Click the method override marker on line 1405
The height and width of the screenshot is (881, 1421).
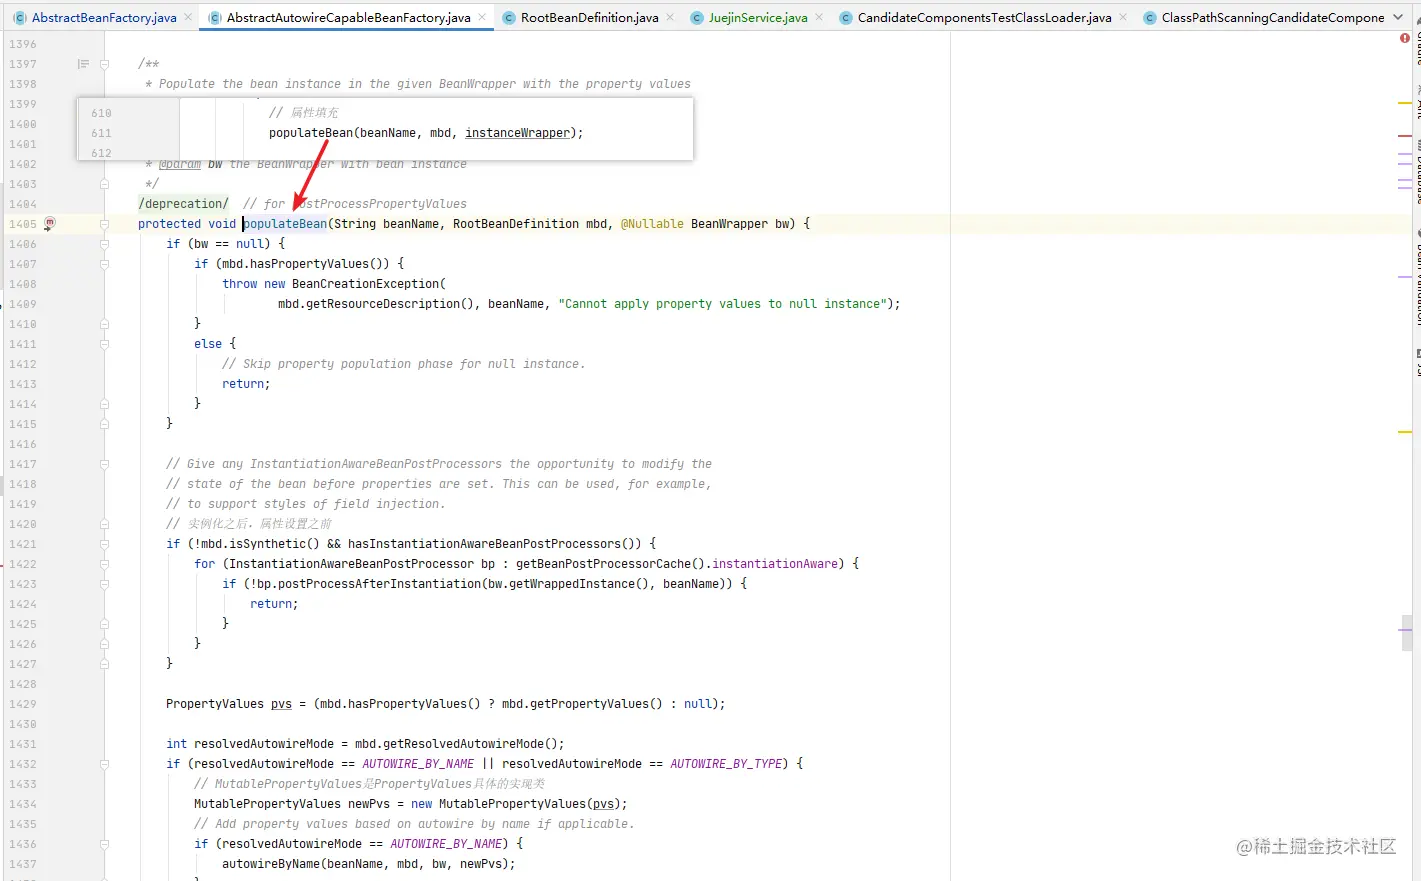(49, 224)
